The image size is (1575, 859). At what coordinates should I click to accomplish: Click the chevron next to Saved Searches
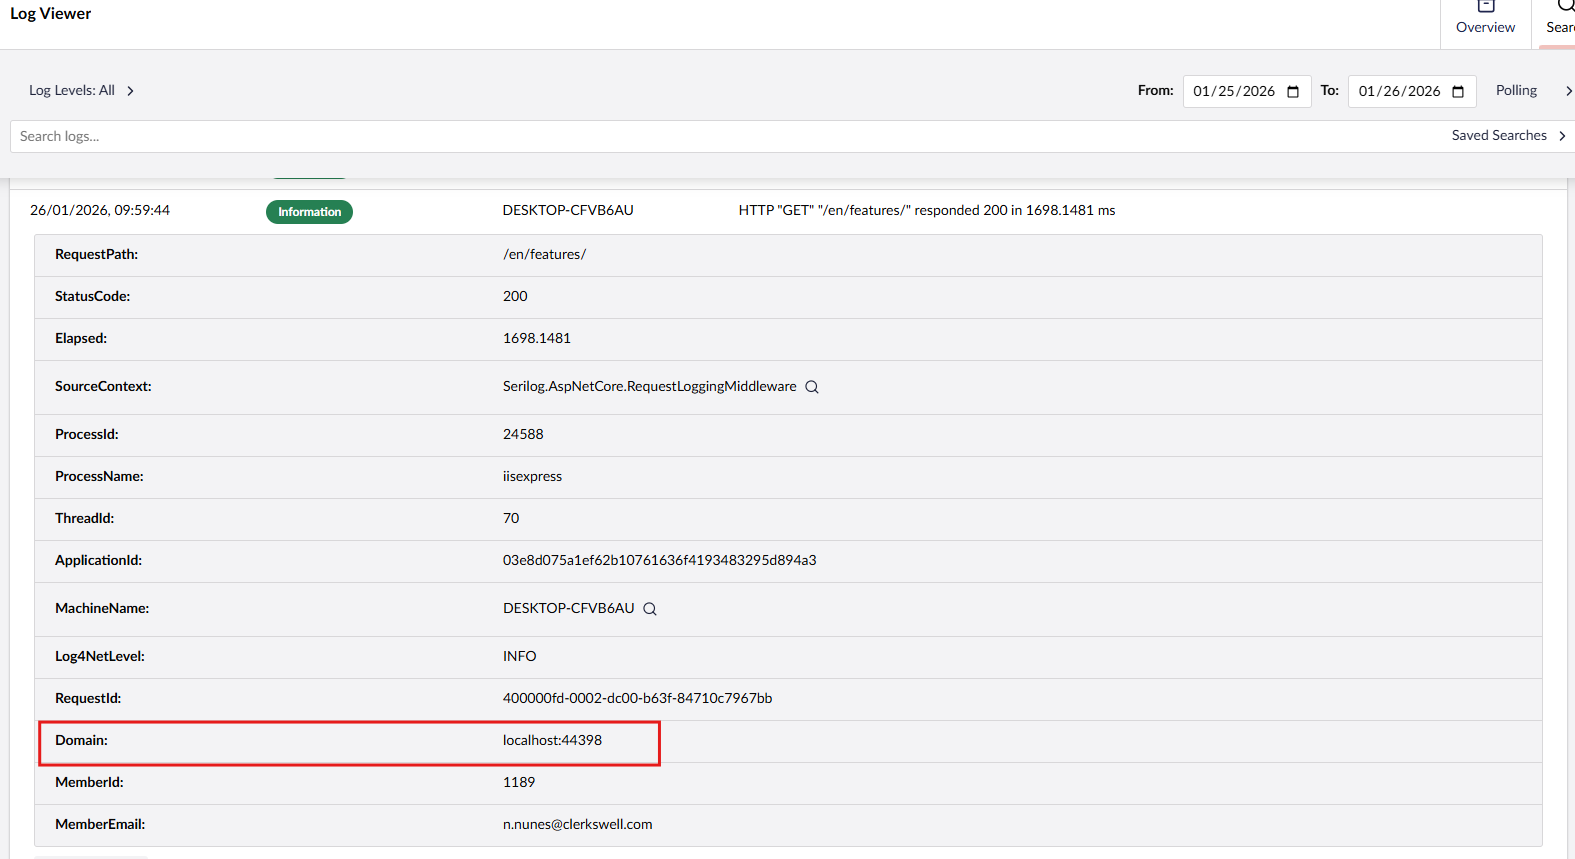coord(1562,136)
